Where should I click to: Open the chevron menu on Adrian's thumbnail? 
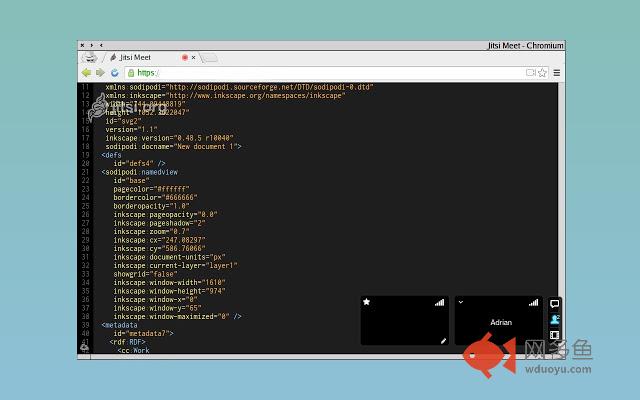(x=461, y=302)
